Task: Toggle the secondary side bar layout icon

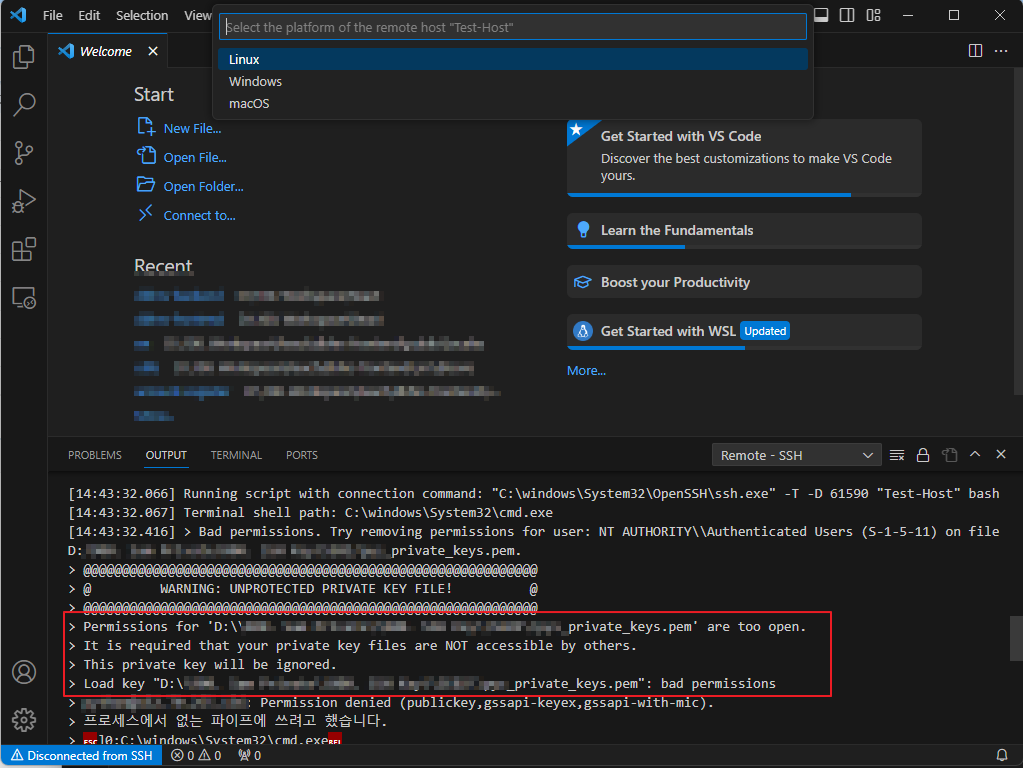Action: click(x=847, y=15)
